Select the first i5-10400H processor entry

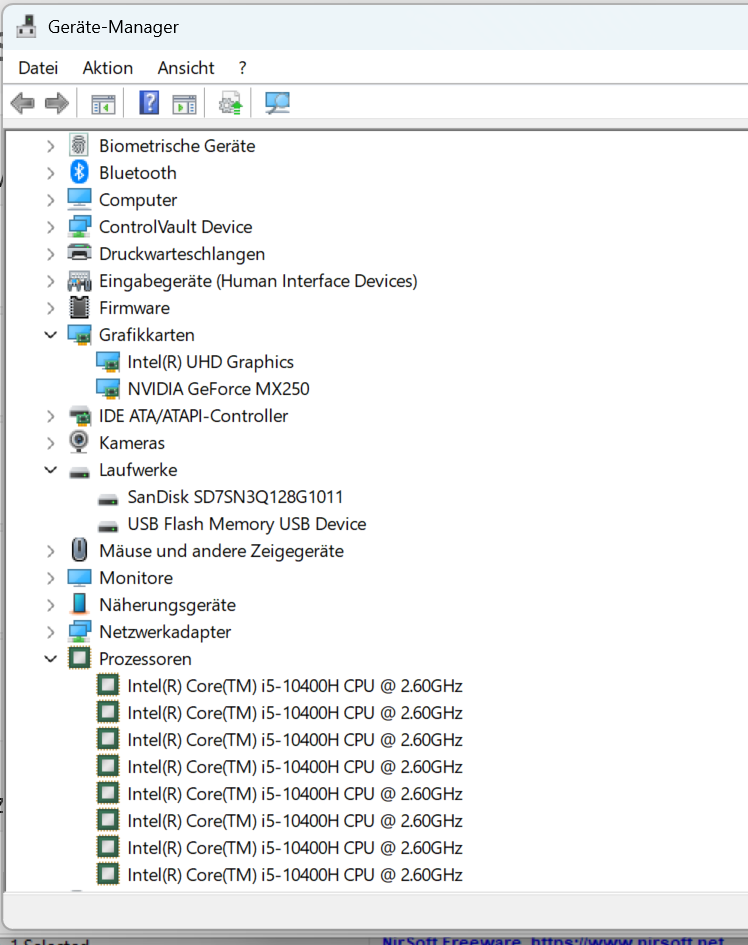tap(295, 686)
